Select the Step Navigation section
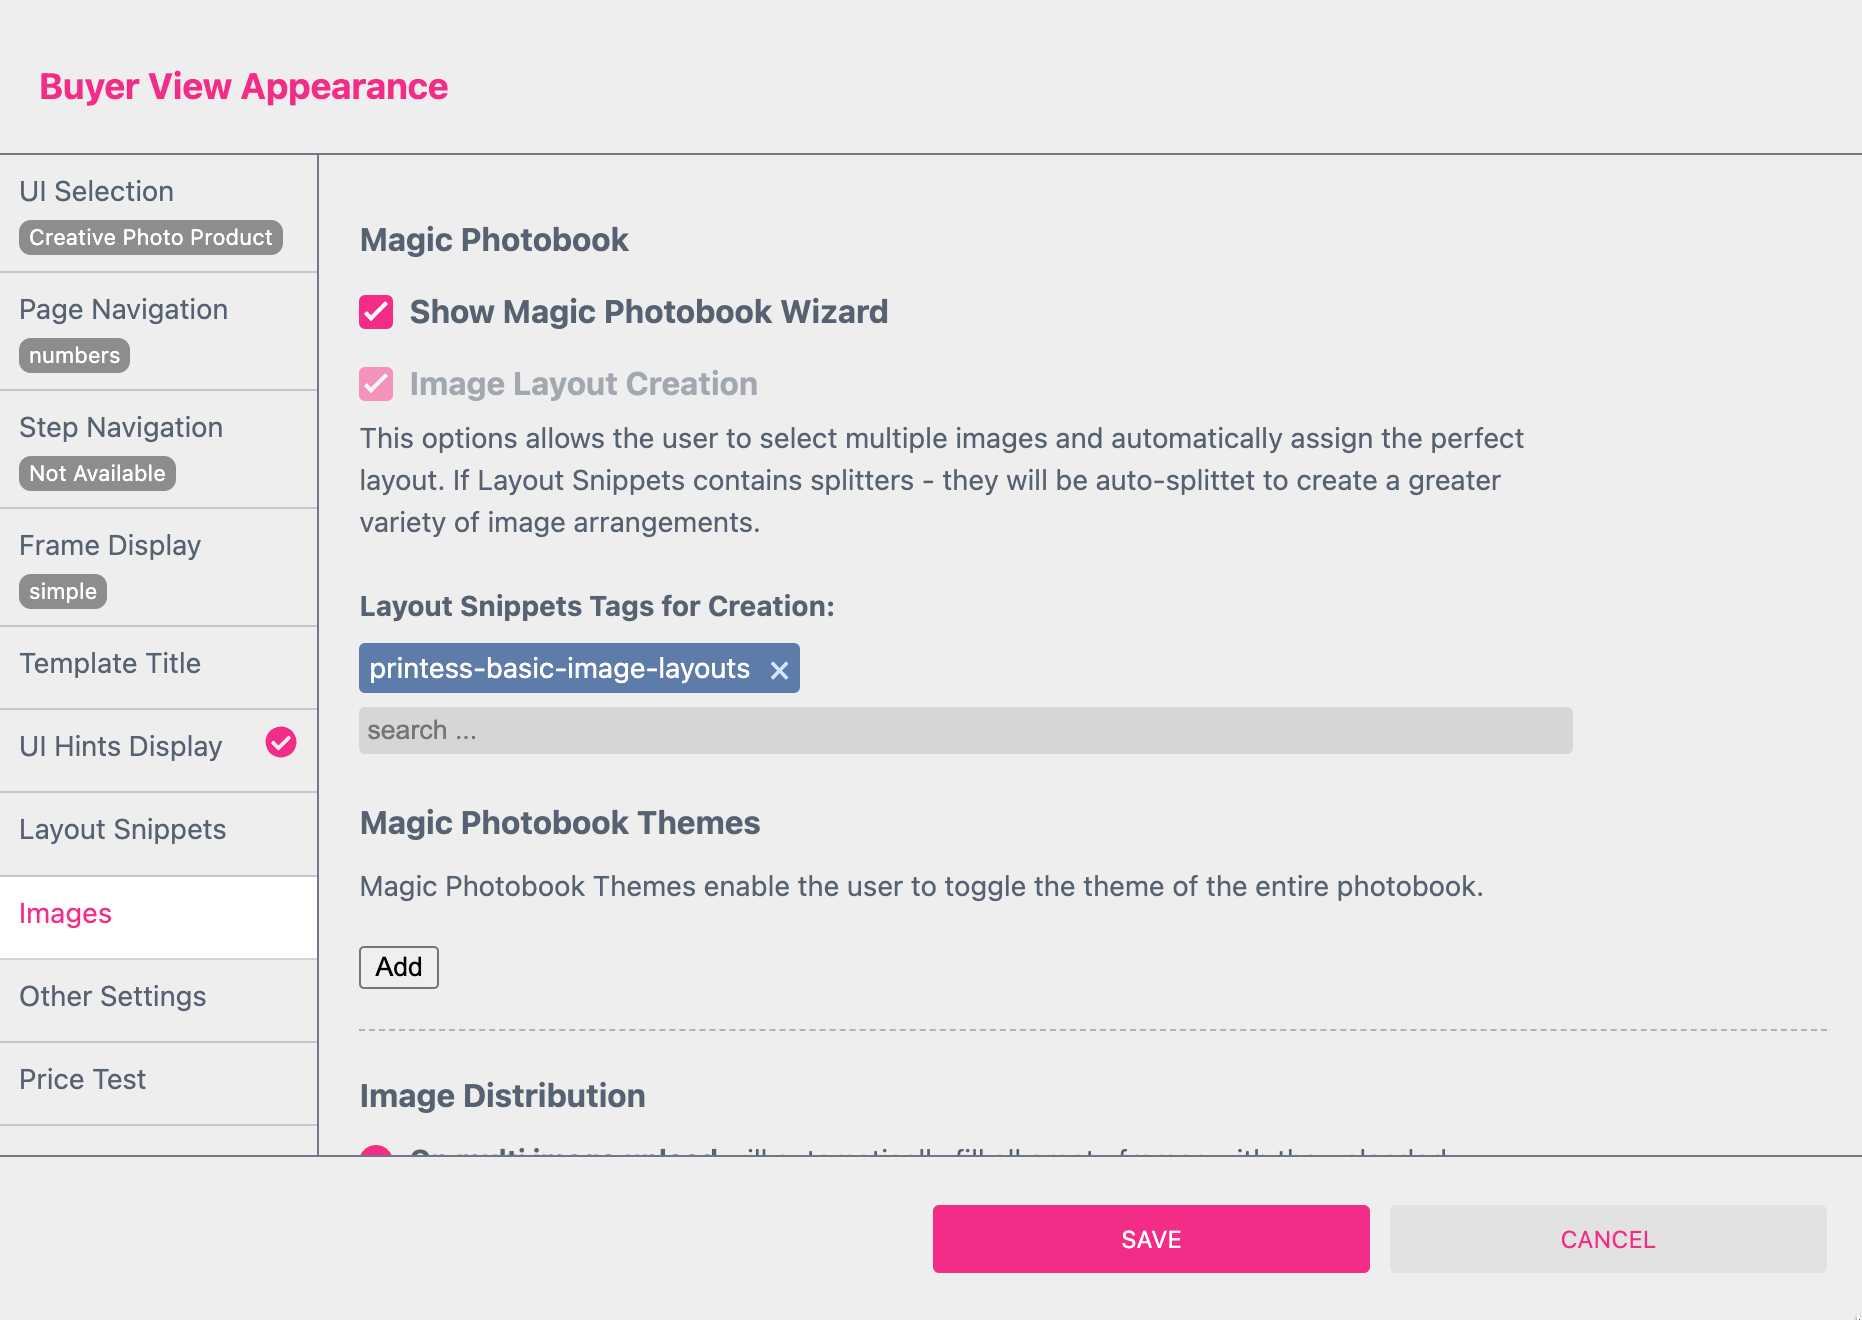Screen dimensions: 1862x1320 [x=159, y=450]
